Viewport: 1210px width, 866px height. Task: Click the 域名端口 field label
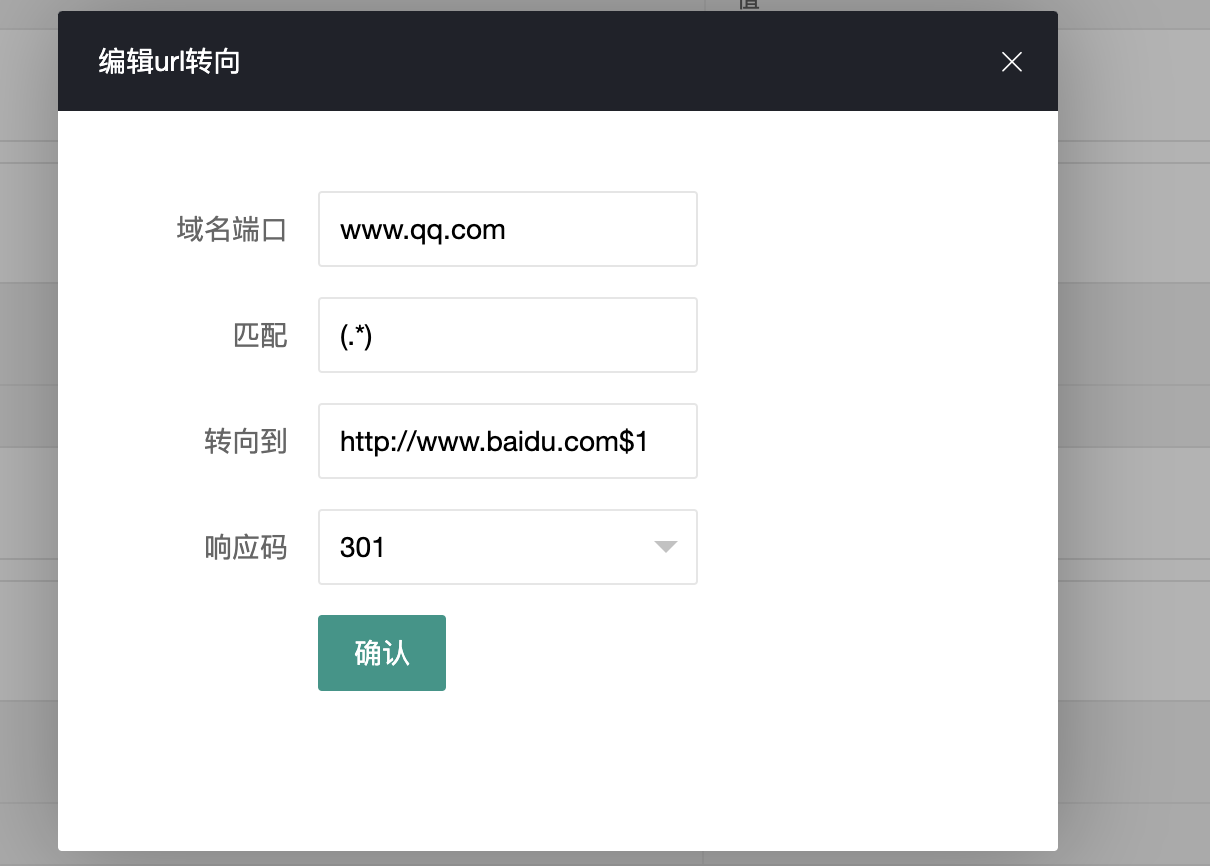[x=232, y=229]
